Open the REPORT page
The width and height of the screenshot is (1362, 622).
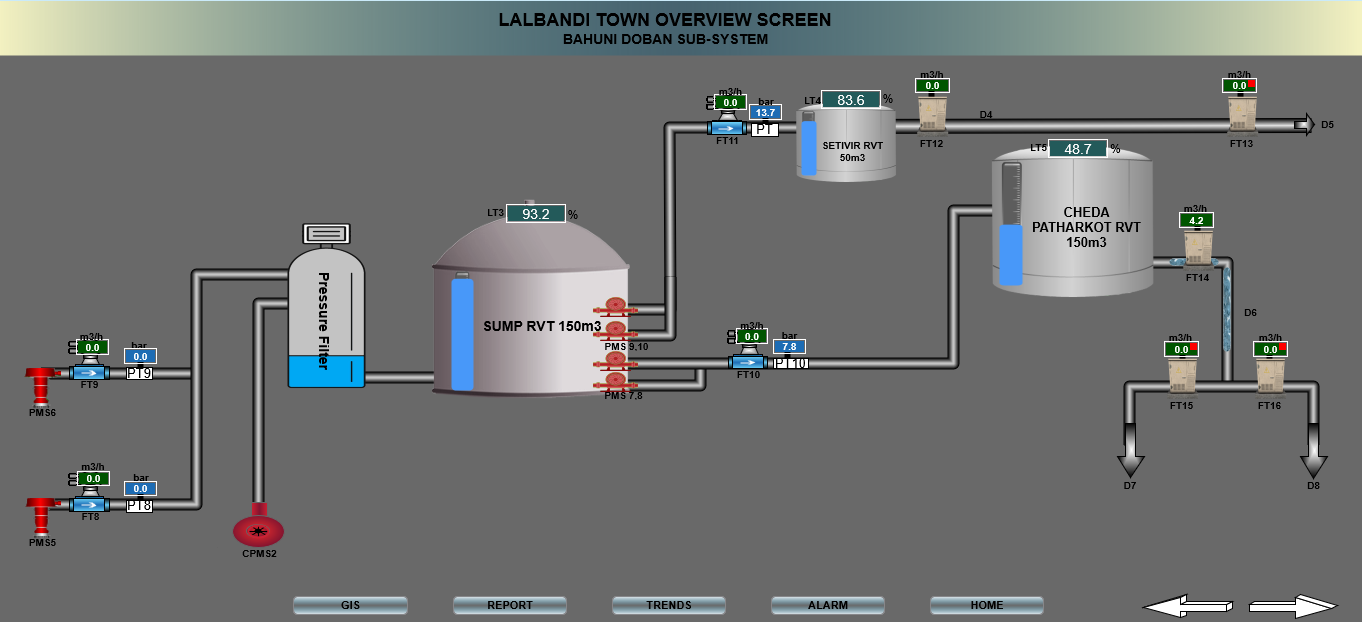(510, 605)
